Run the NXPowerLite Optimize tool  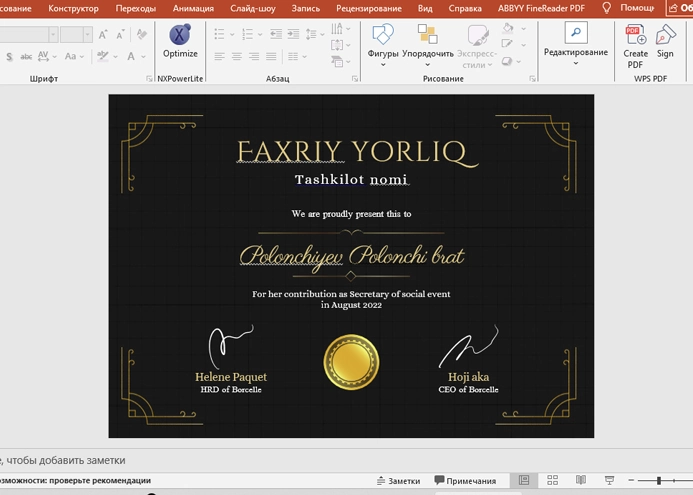coord(180,41)
